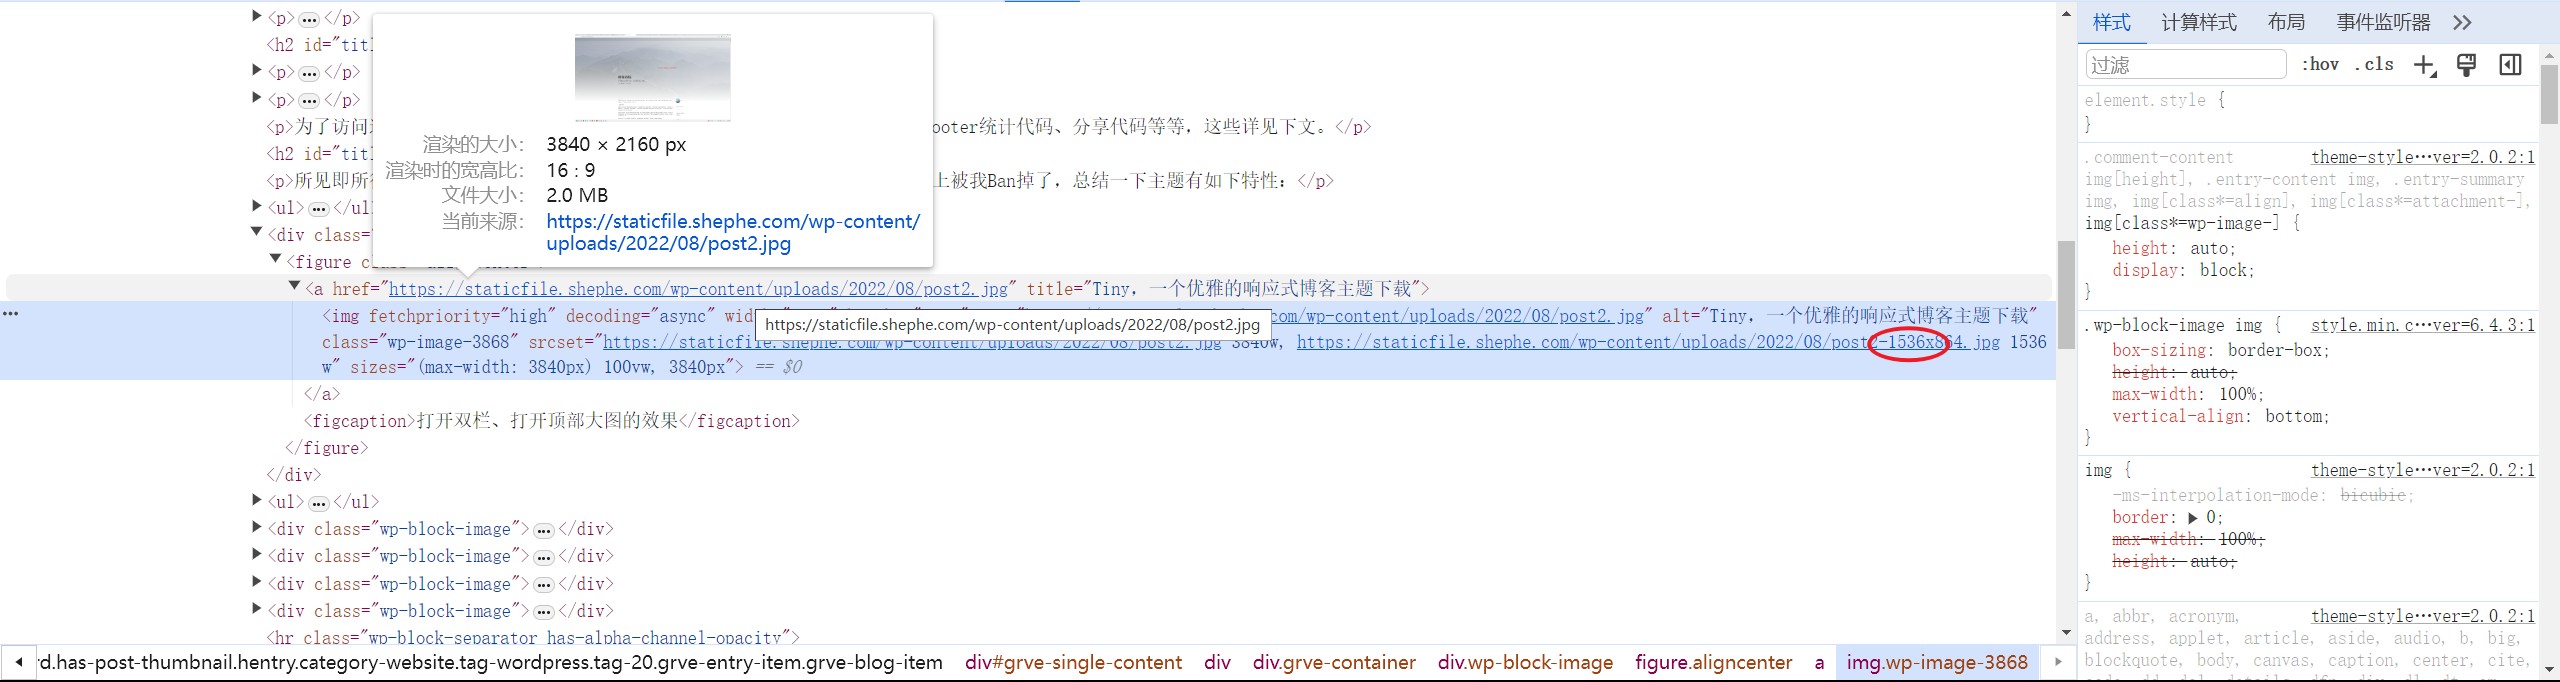Click the DOM tree scrollbar down arrow
2560x682 pixels.
[2066, 633]
